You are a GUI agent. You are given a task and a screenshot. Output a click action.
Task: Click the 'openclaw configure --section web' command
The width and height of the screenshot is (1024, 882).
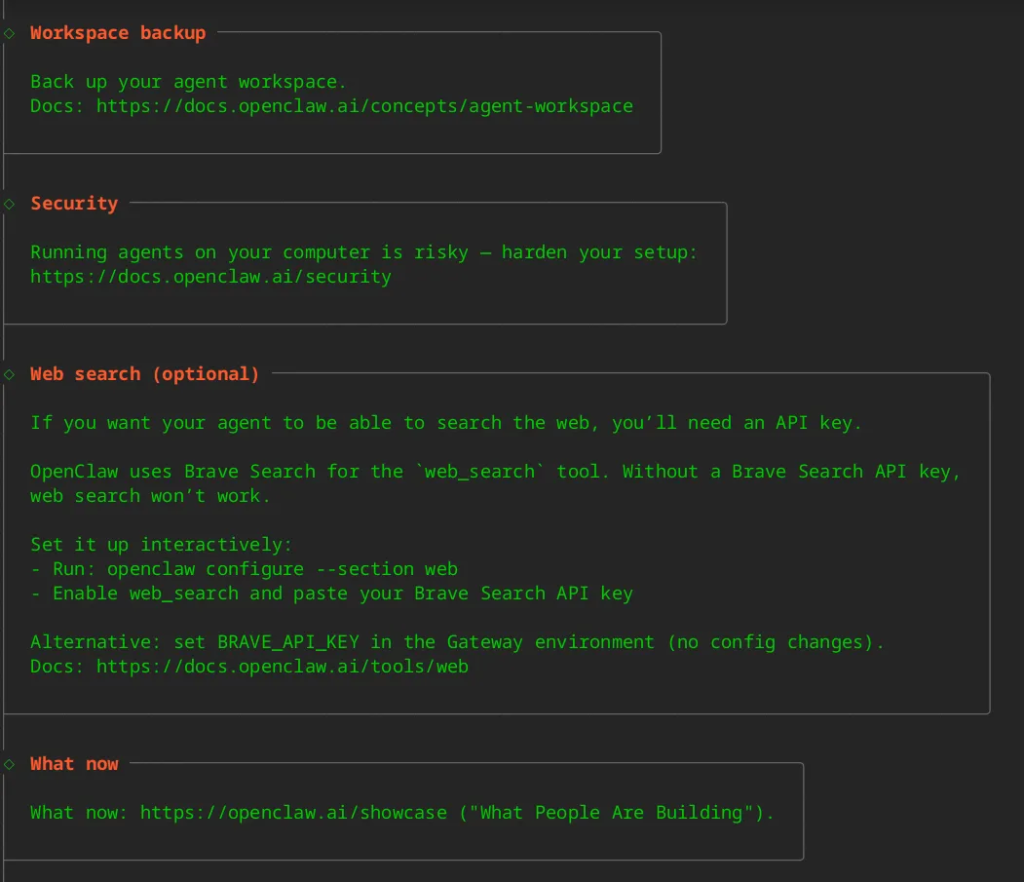pyautogui.click(x=282, y=569)
